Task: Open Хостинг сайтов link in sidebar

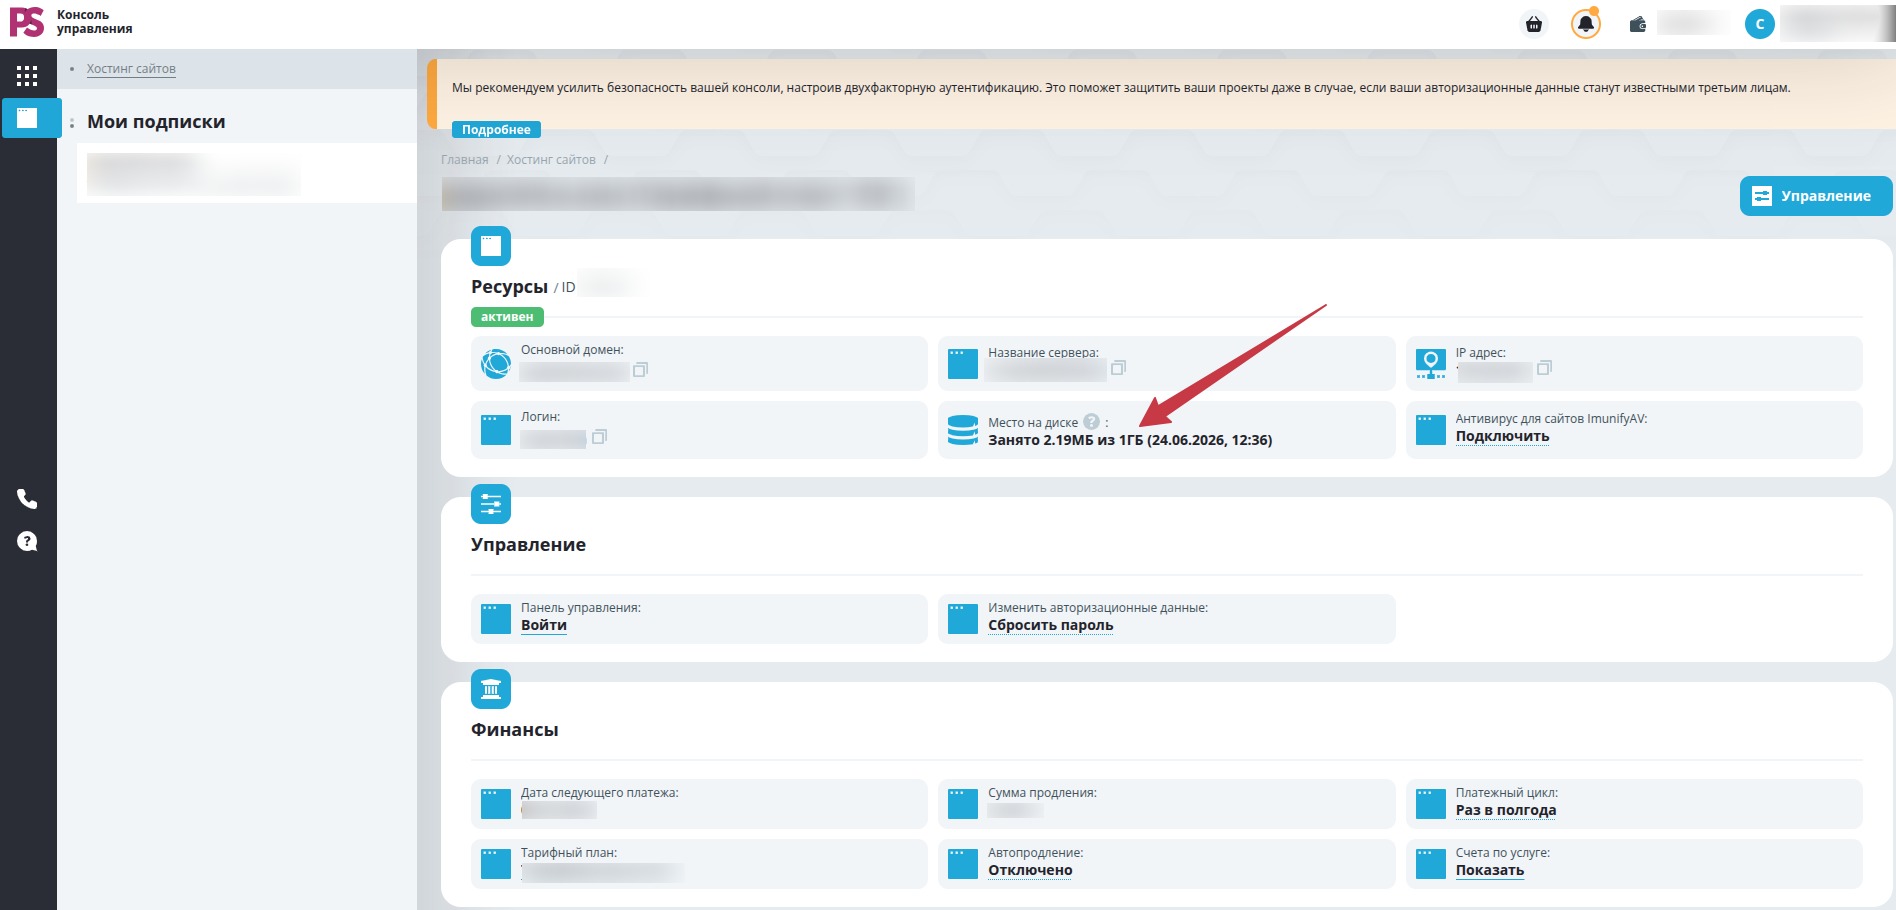Action: point(131,69)
